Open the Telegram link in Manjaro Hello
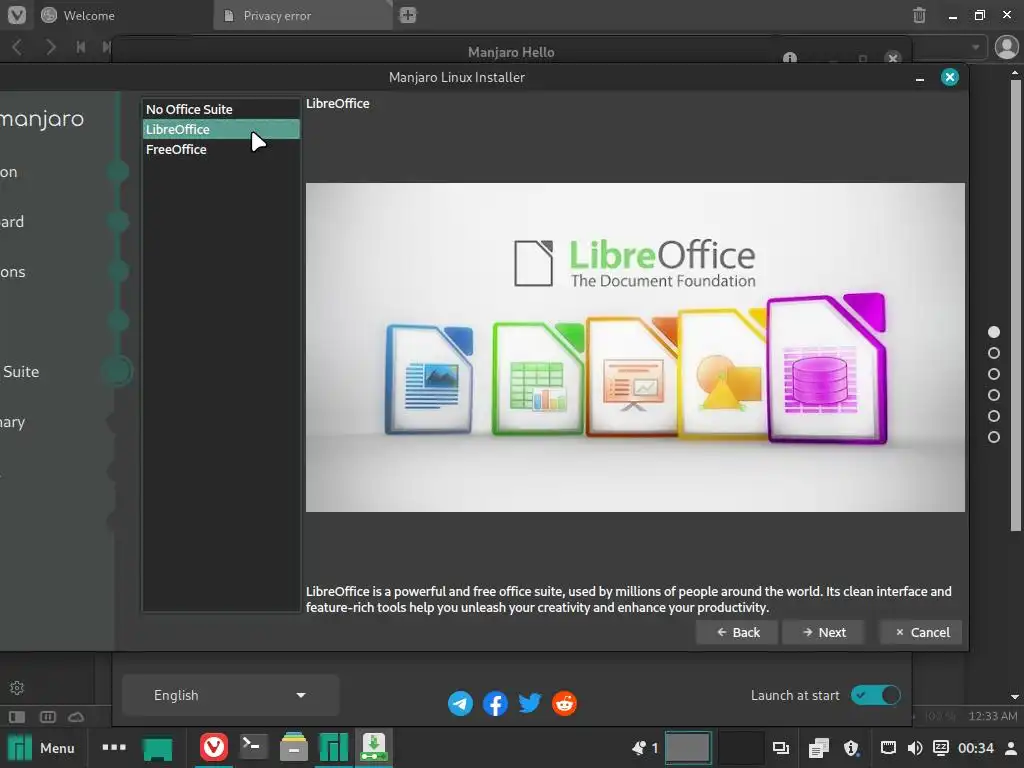The height and width of the screenshot is (768, 1024). click(x=460, y=703)
